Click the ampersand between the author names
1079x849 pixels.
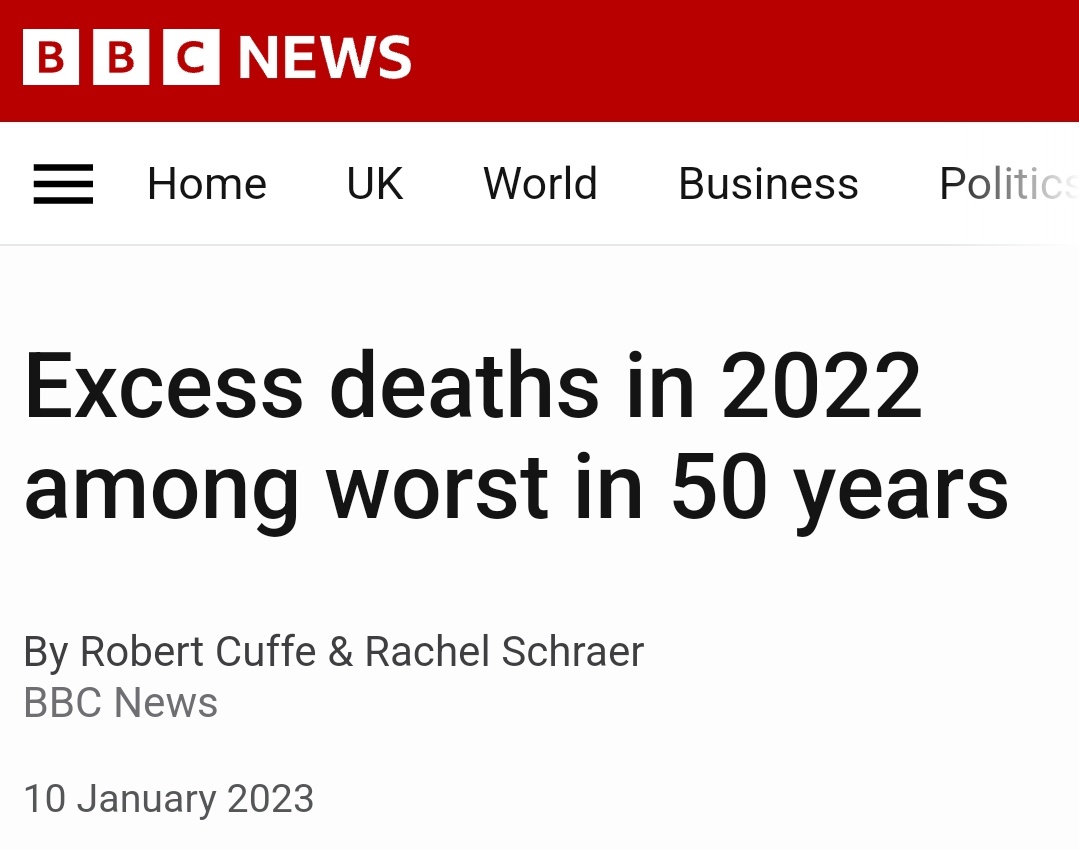(x=340, y=652)
